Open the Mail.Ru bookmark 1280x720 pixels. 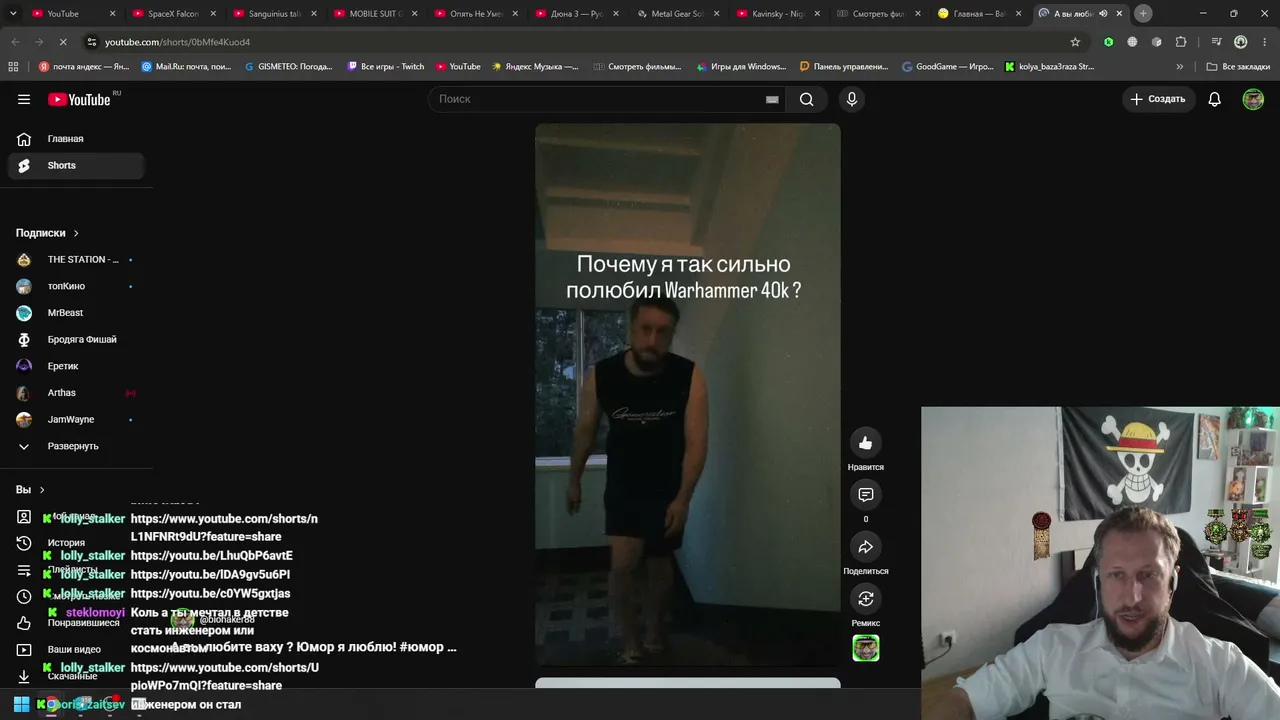click(x=186, y=67)
